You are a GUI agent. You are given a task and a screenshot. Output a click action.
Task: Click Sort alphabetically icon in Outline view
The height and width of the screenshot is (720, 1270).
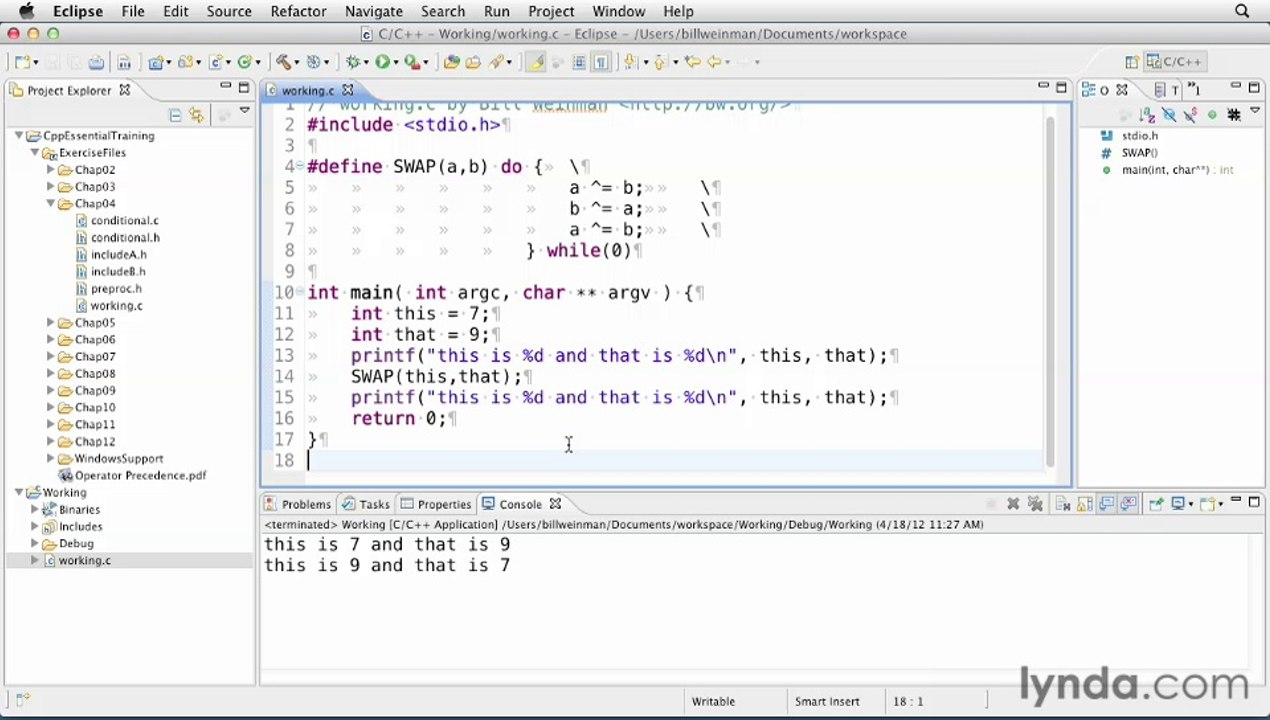(1147, 115)
